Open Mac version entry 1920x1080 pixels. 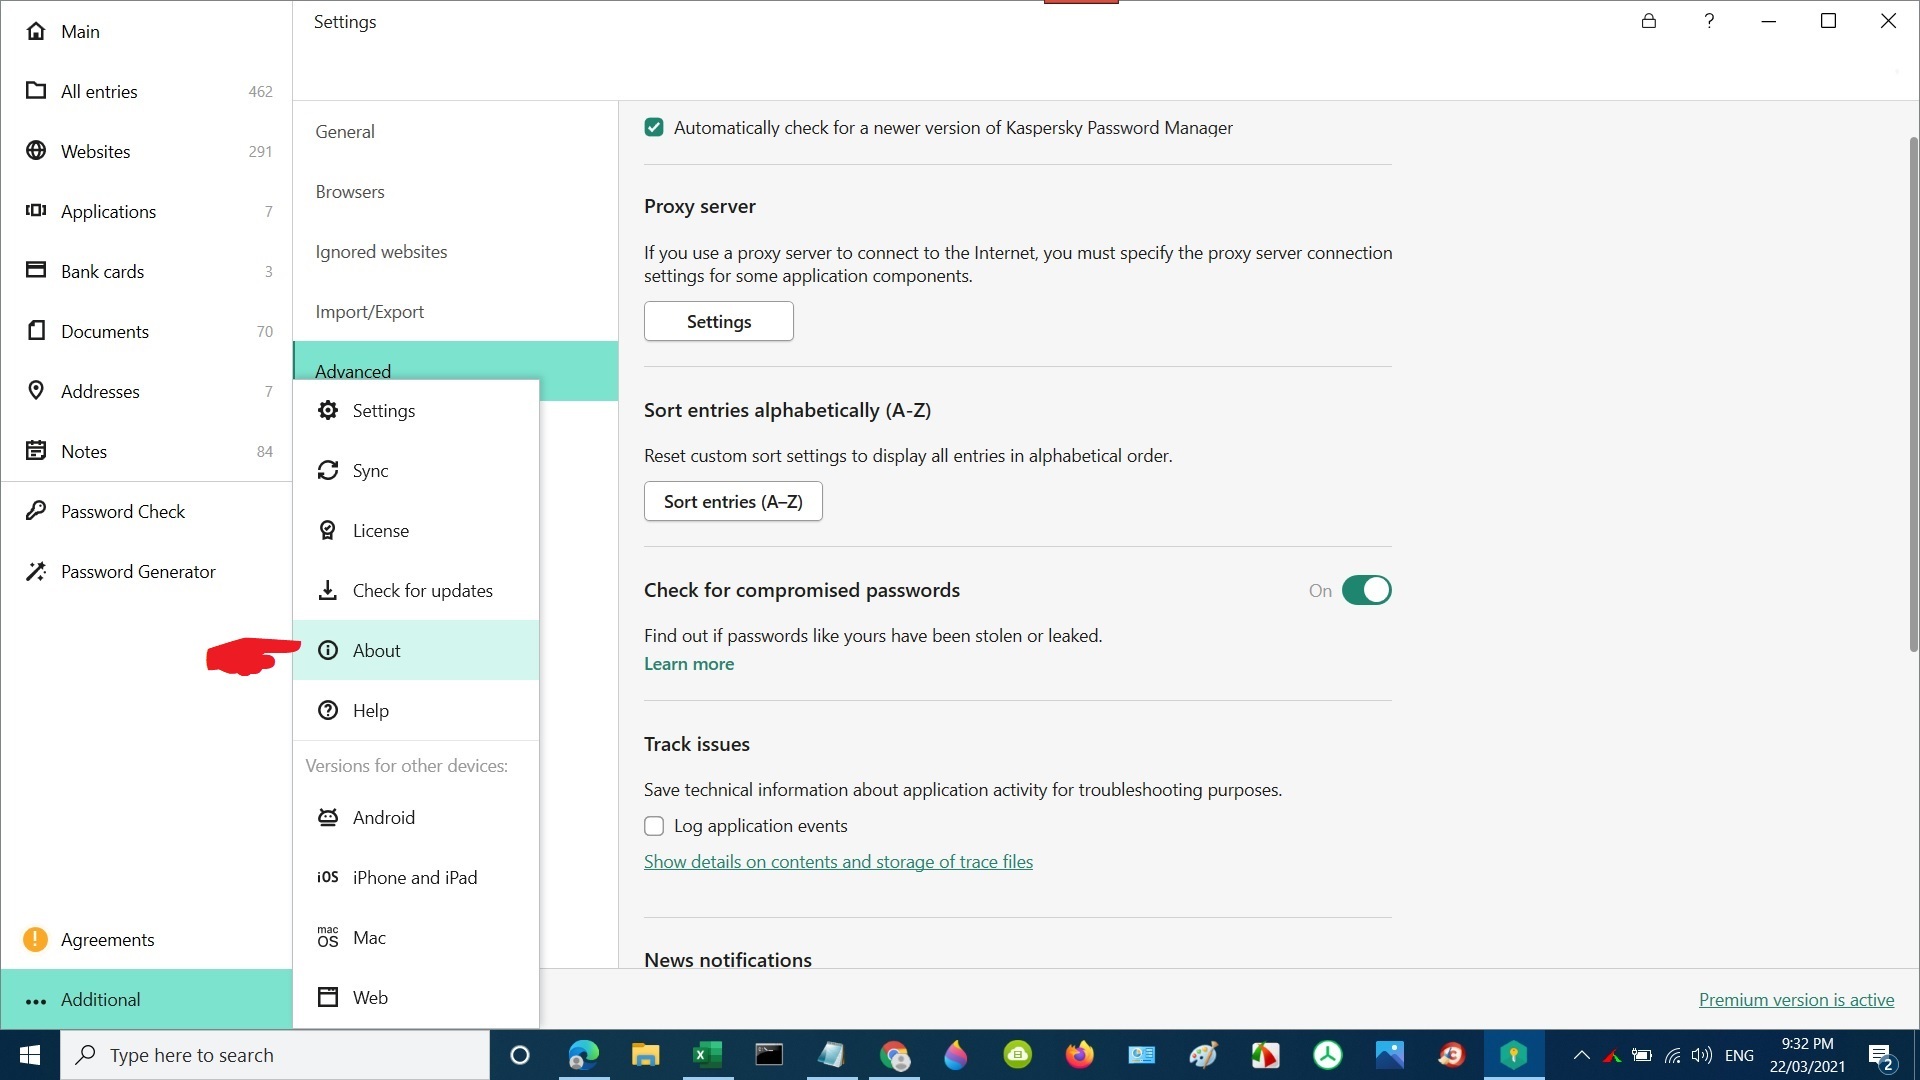[x=416, y=938]
